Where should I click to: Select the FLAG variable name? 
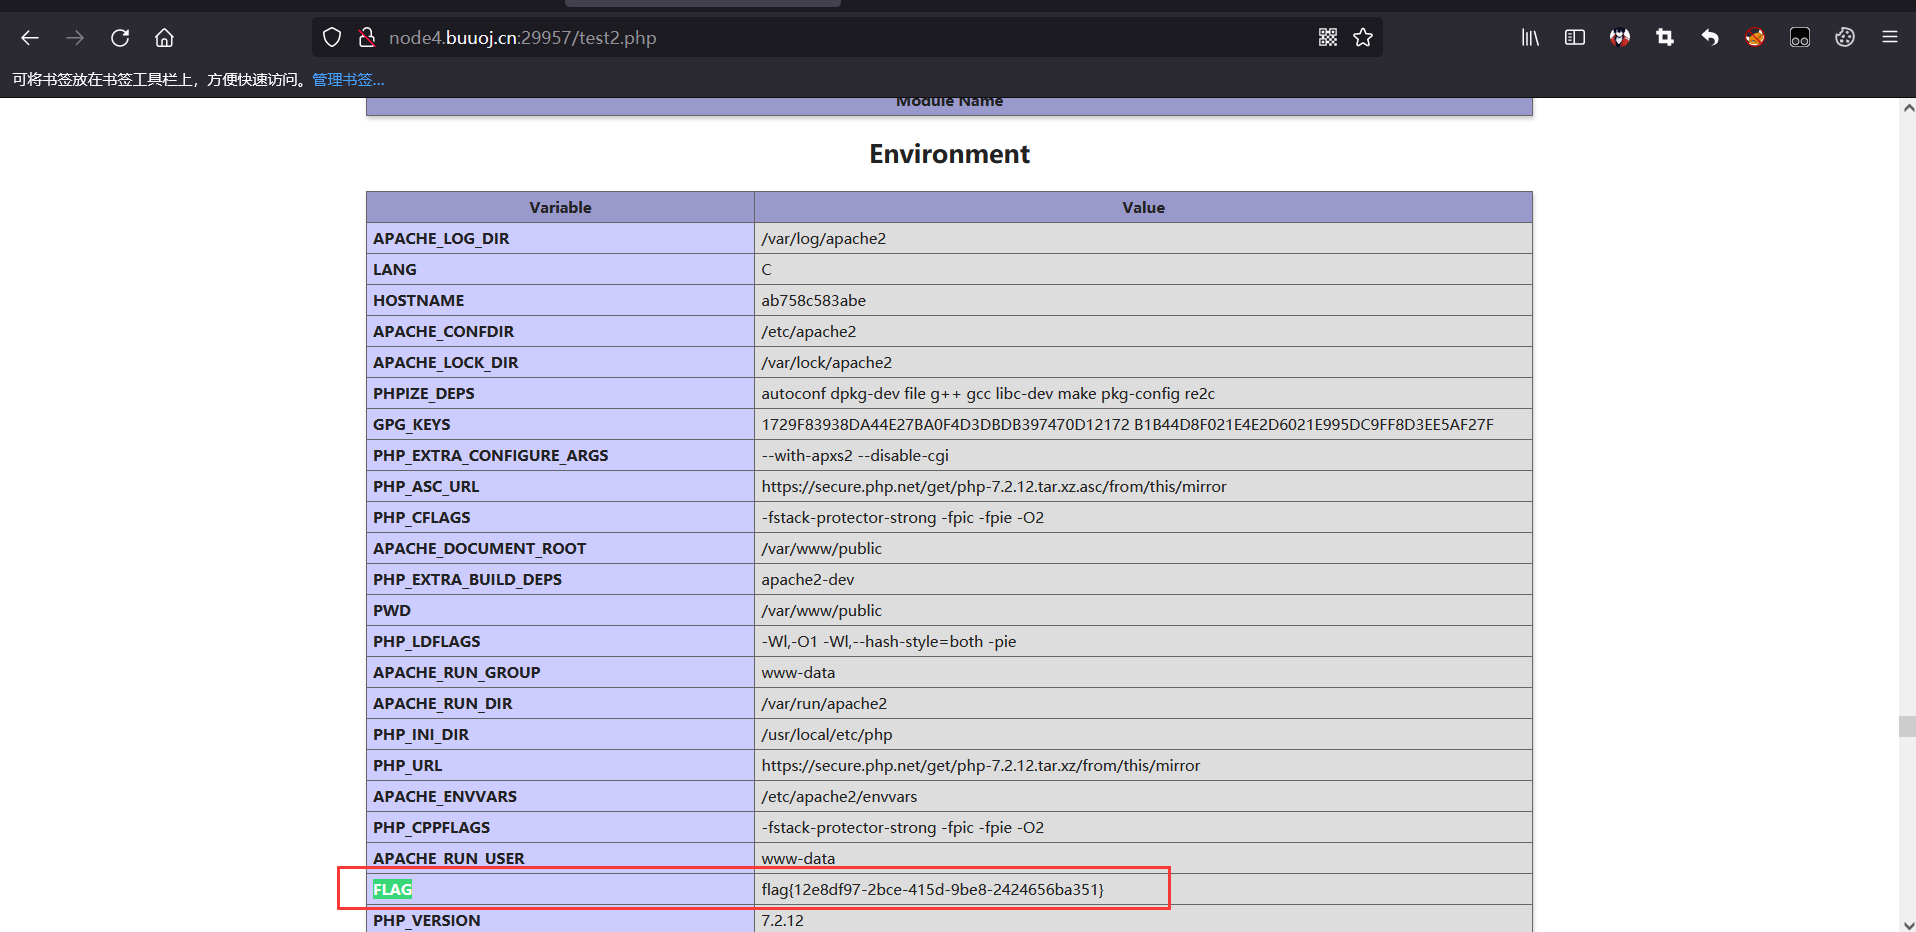click(392, 889)
